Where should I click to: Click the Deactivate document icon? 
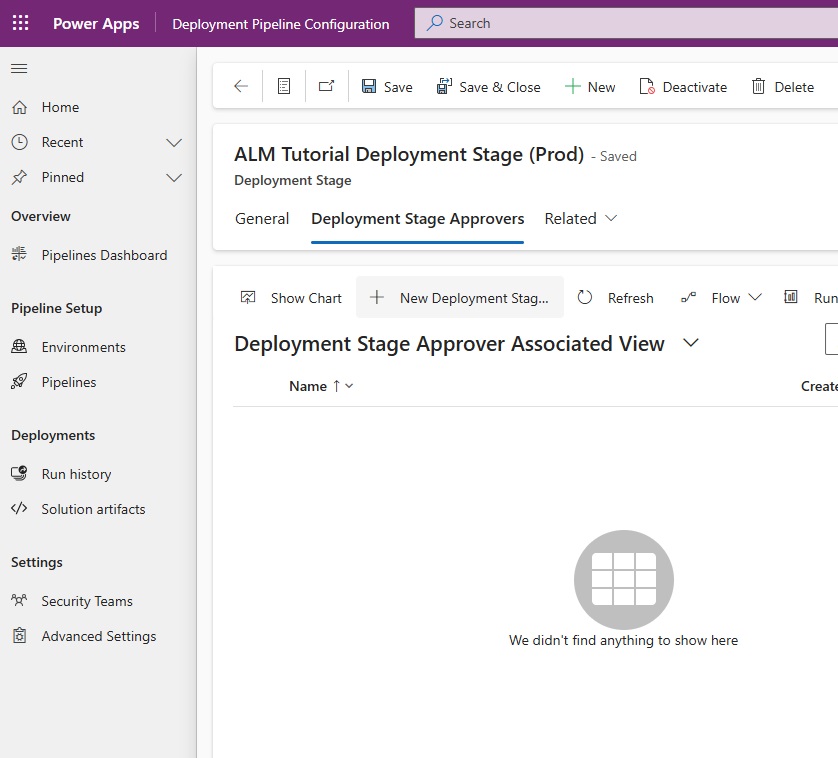(x=647, y=86)
